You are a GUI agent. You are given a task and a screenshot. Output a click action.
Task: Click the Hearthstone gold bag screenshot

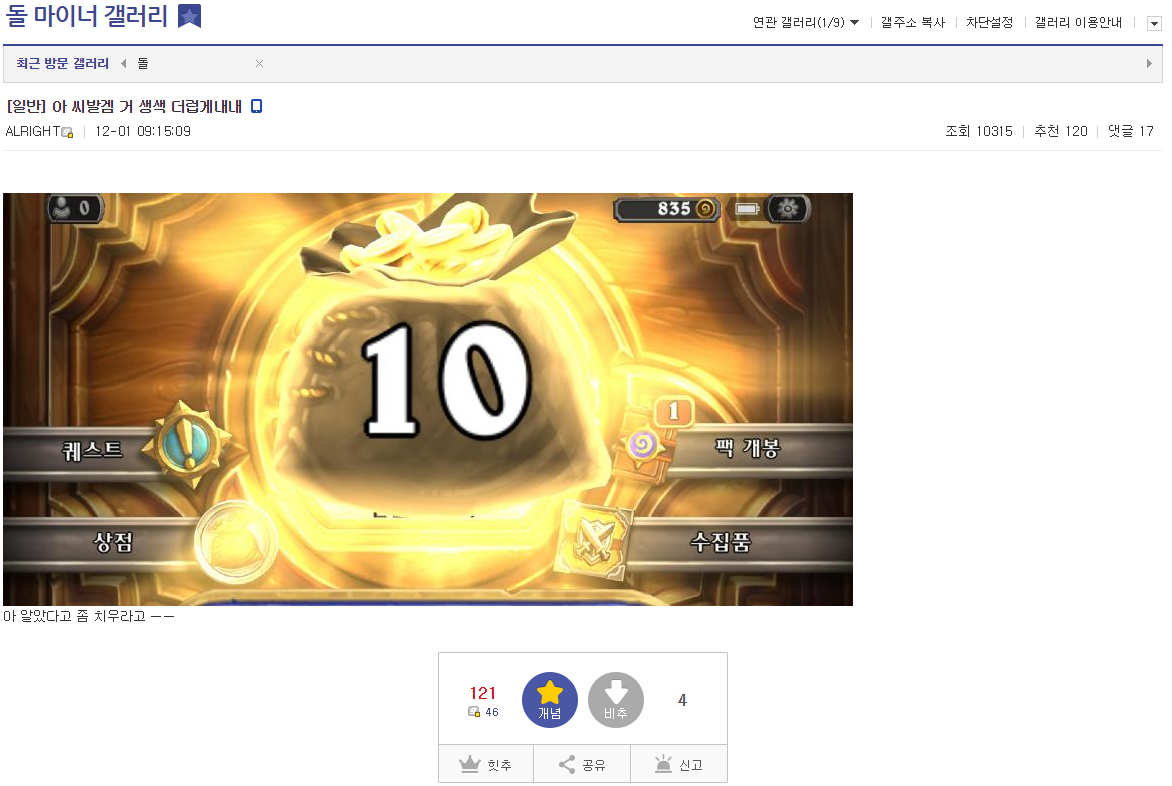[x=428, y=399]
